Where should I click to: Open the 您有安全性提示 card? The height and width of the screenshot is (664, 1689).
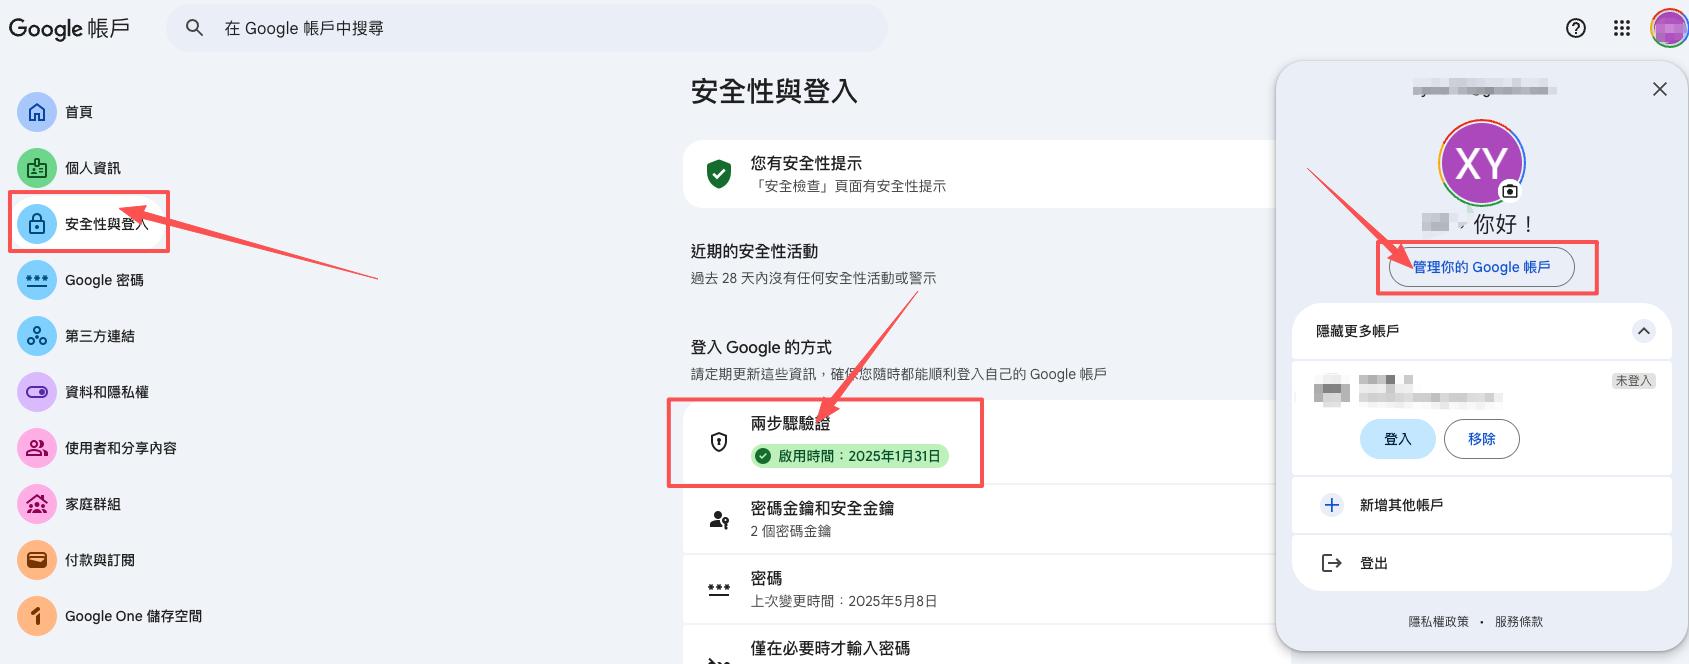tap(980, 174)
